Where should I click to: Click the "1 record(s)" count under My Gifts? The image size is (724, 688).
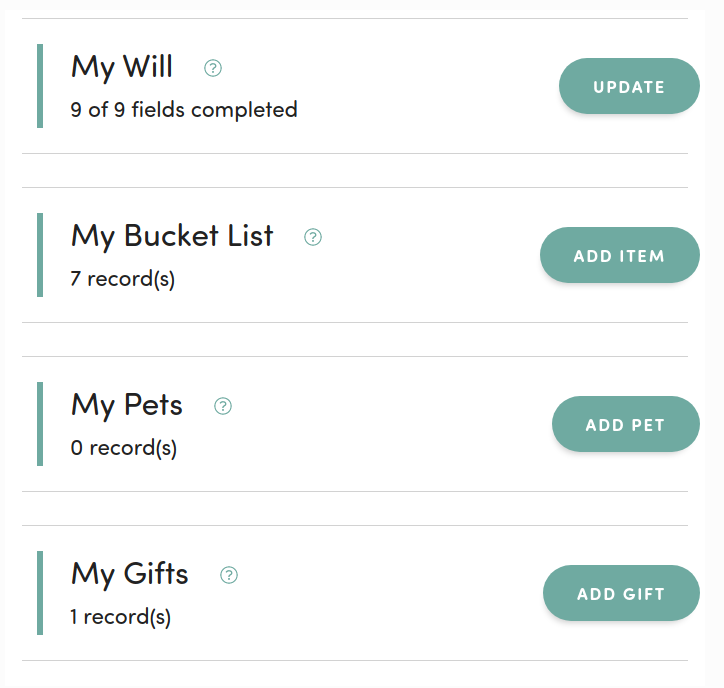[121, 617]
